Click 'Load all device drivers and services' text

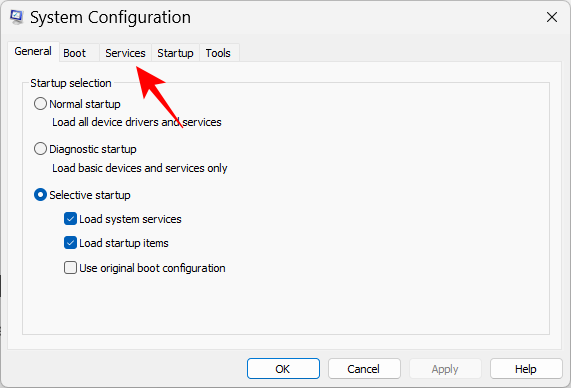click(137, 122)
